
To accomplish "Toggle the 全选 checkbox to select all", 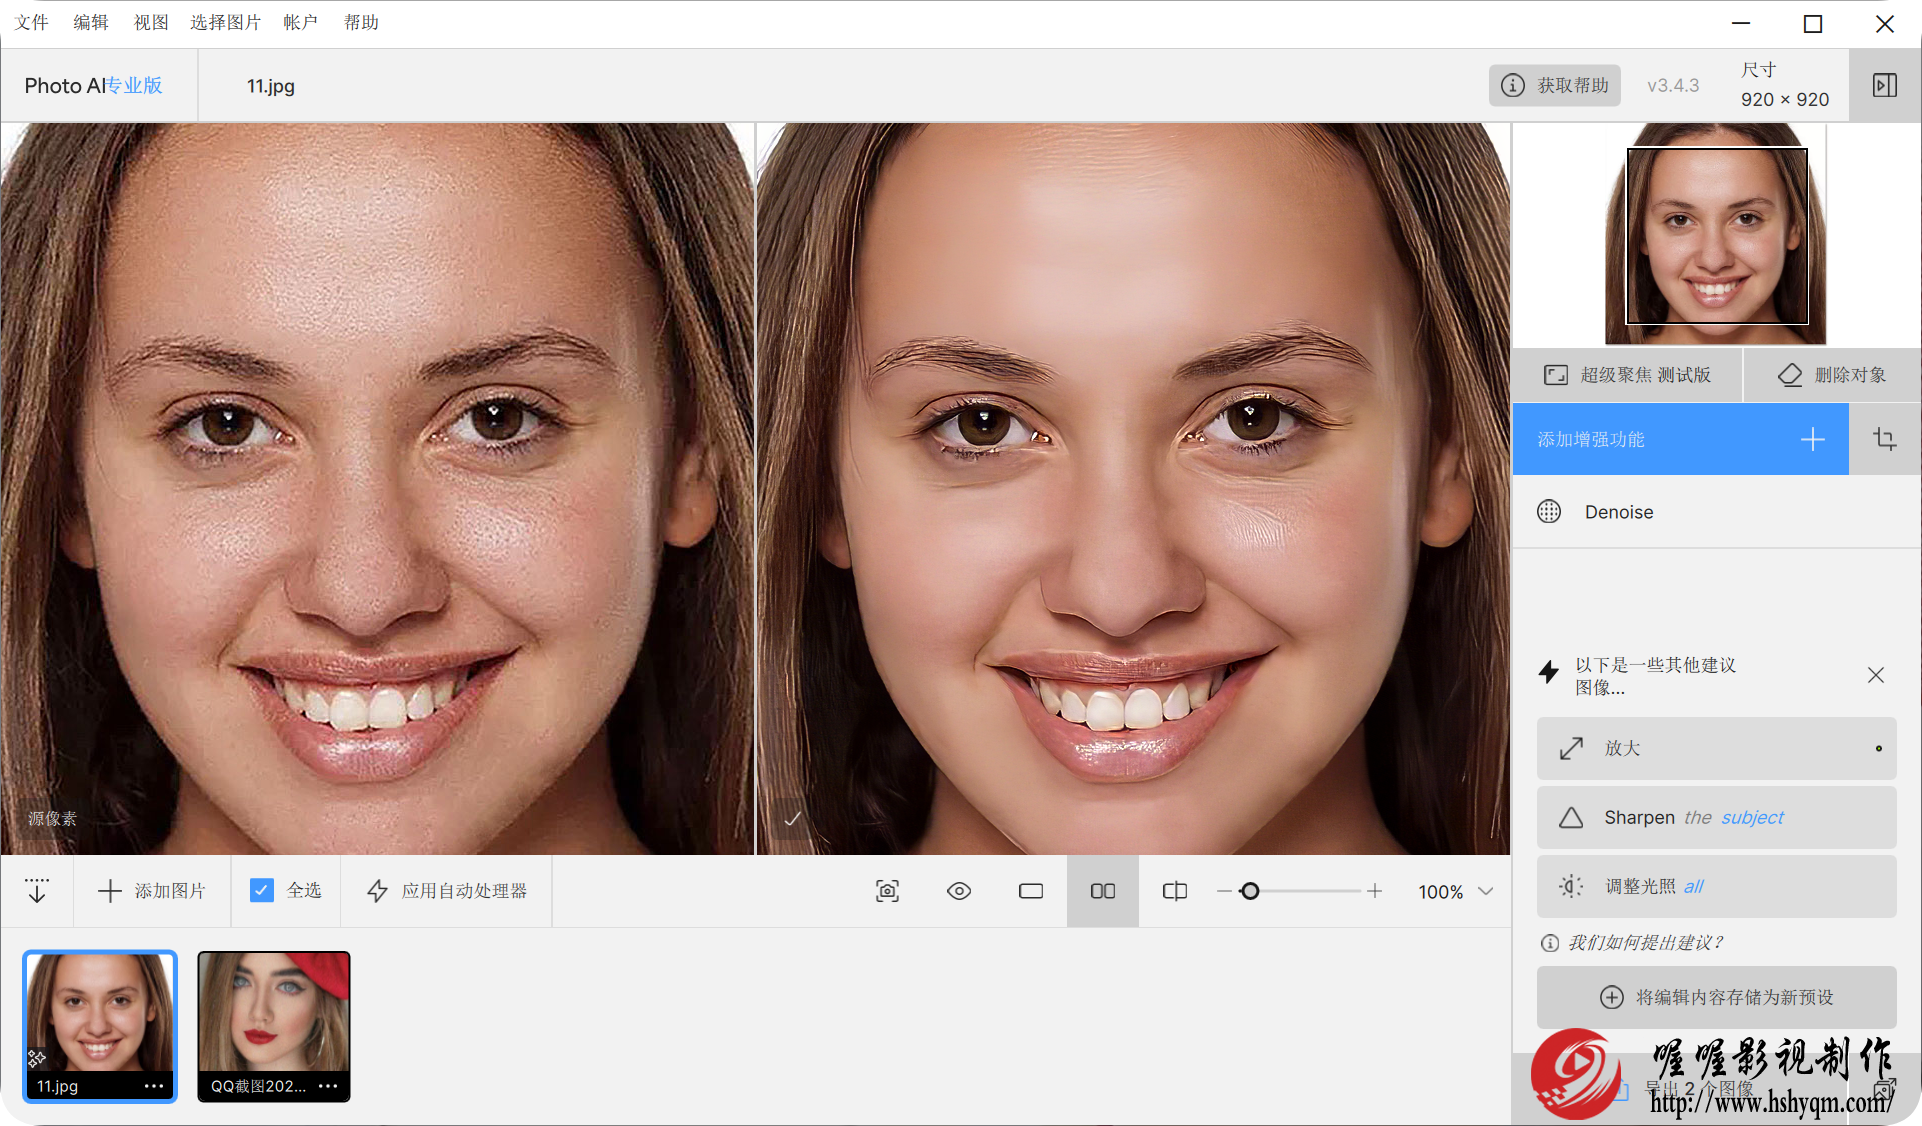I will click(x=261, y=890).
